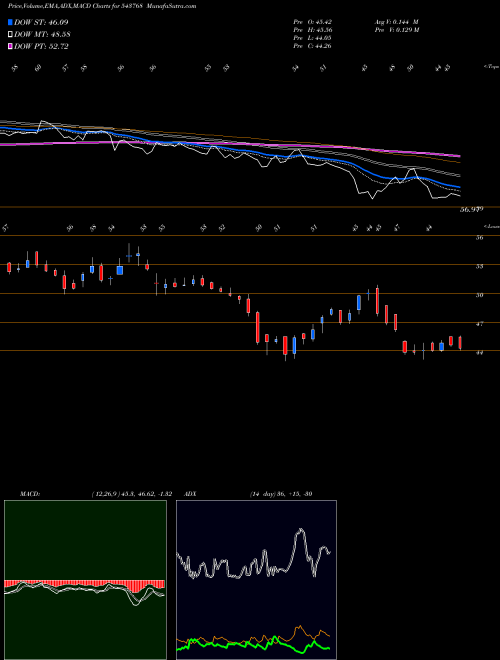Click the 'DOW MT: 48.58' legend text
Viewport: 500px width, 660px height.
pyautogui.click(x=42, y=35)
